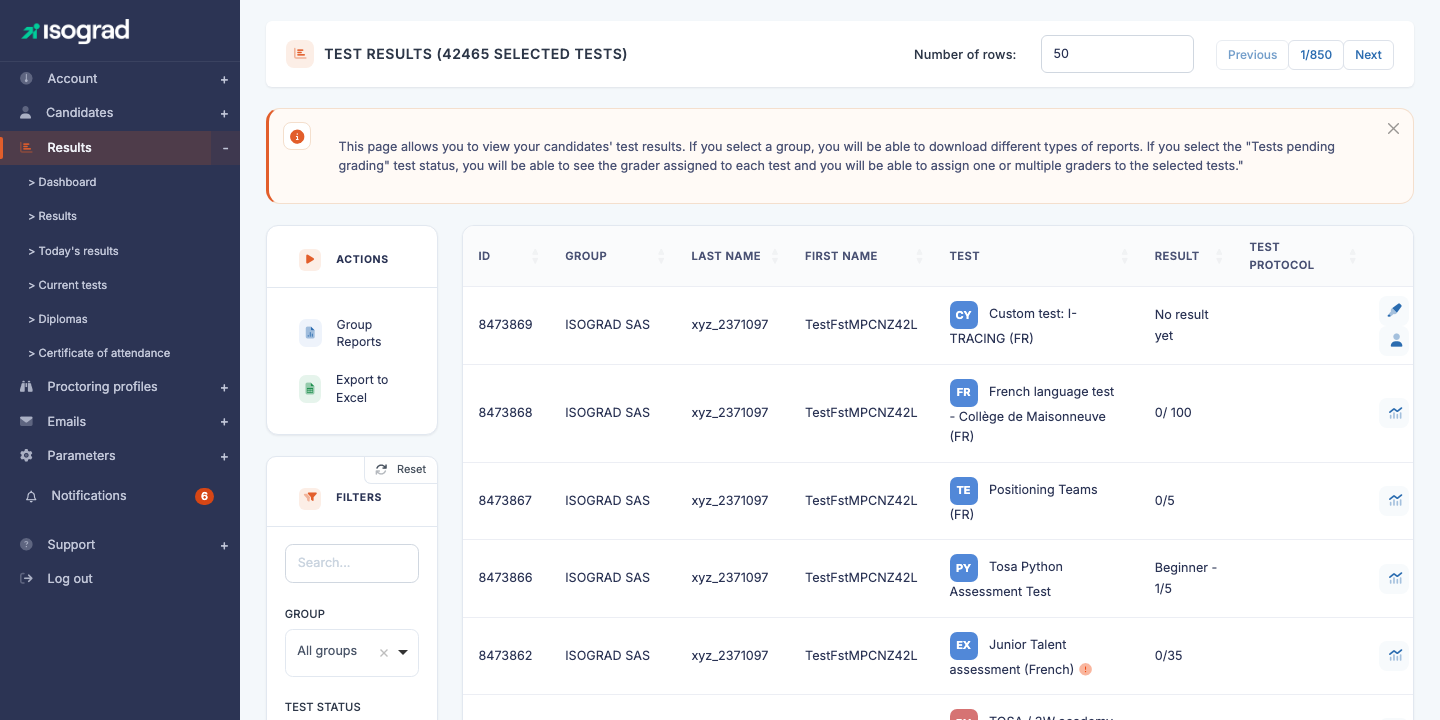This screenshot has height=720, width=1440.
Task: Click the Proctoring profiles people icon
Action: tap(26, 387)
